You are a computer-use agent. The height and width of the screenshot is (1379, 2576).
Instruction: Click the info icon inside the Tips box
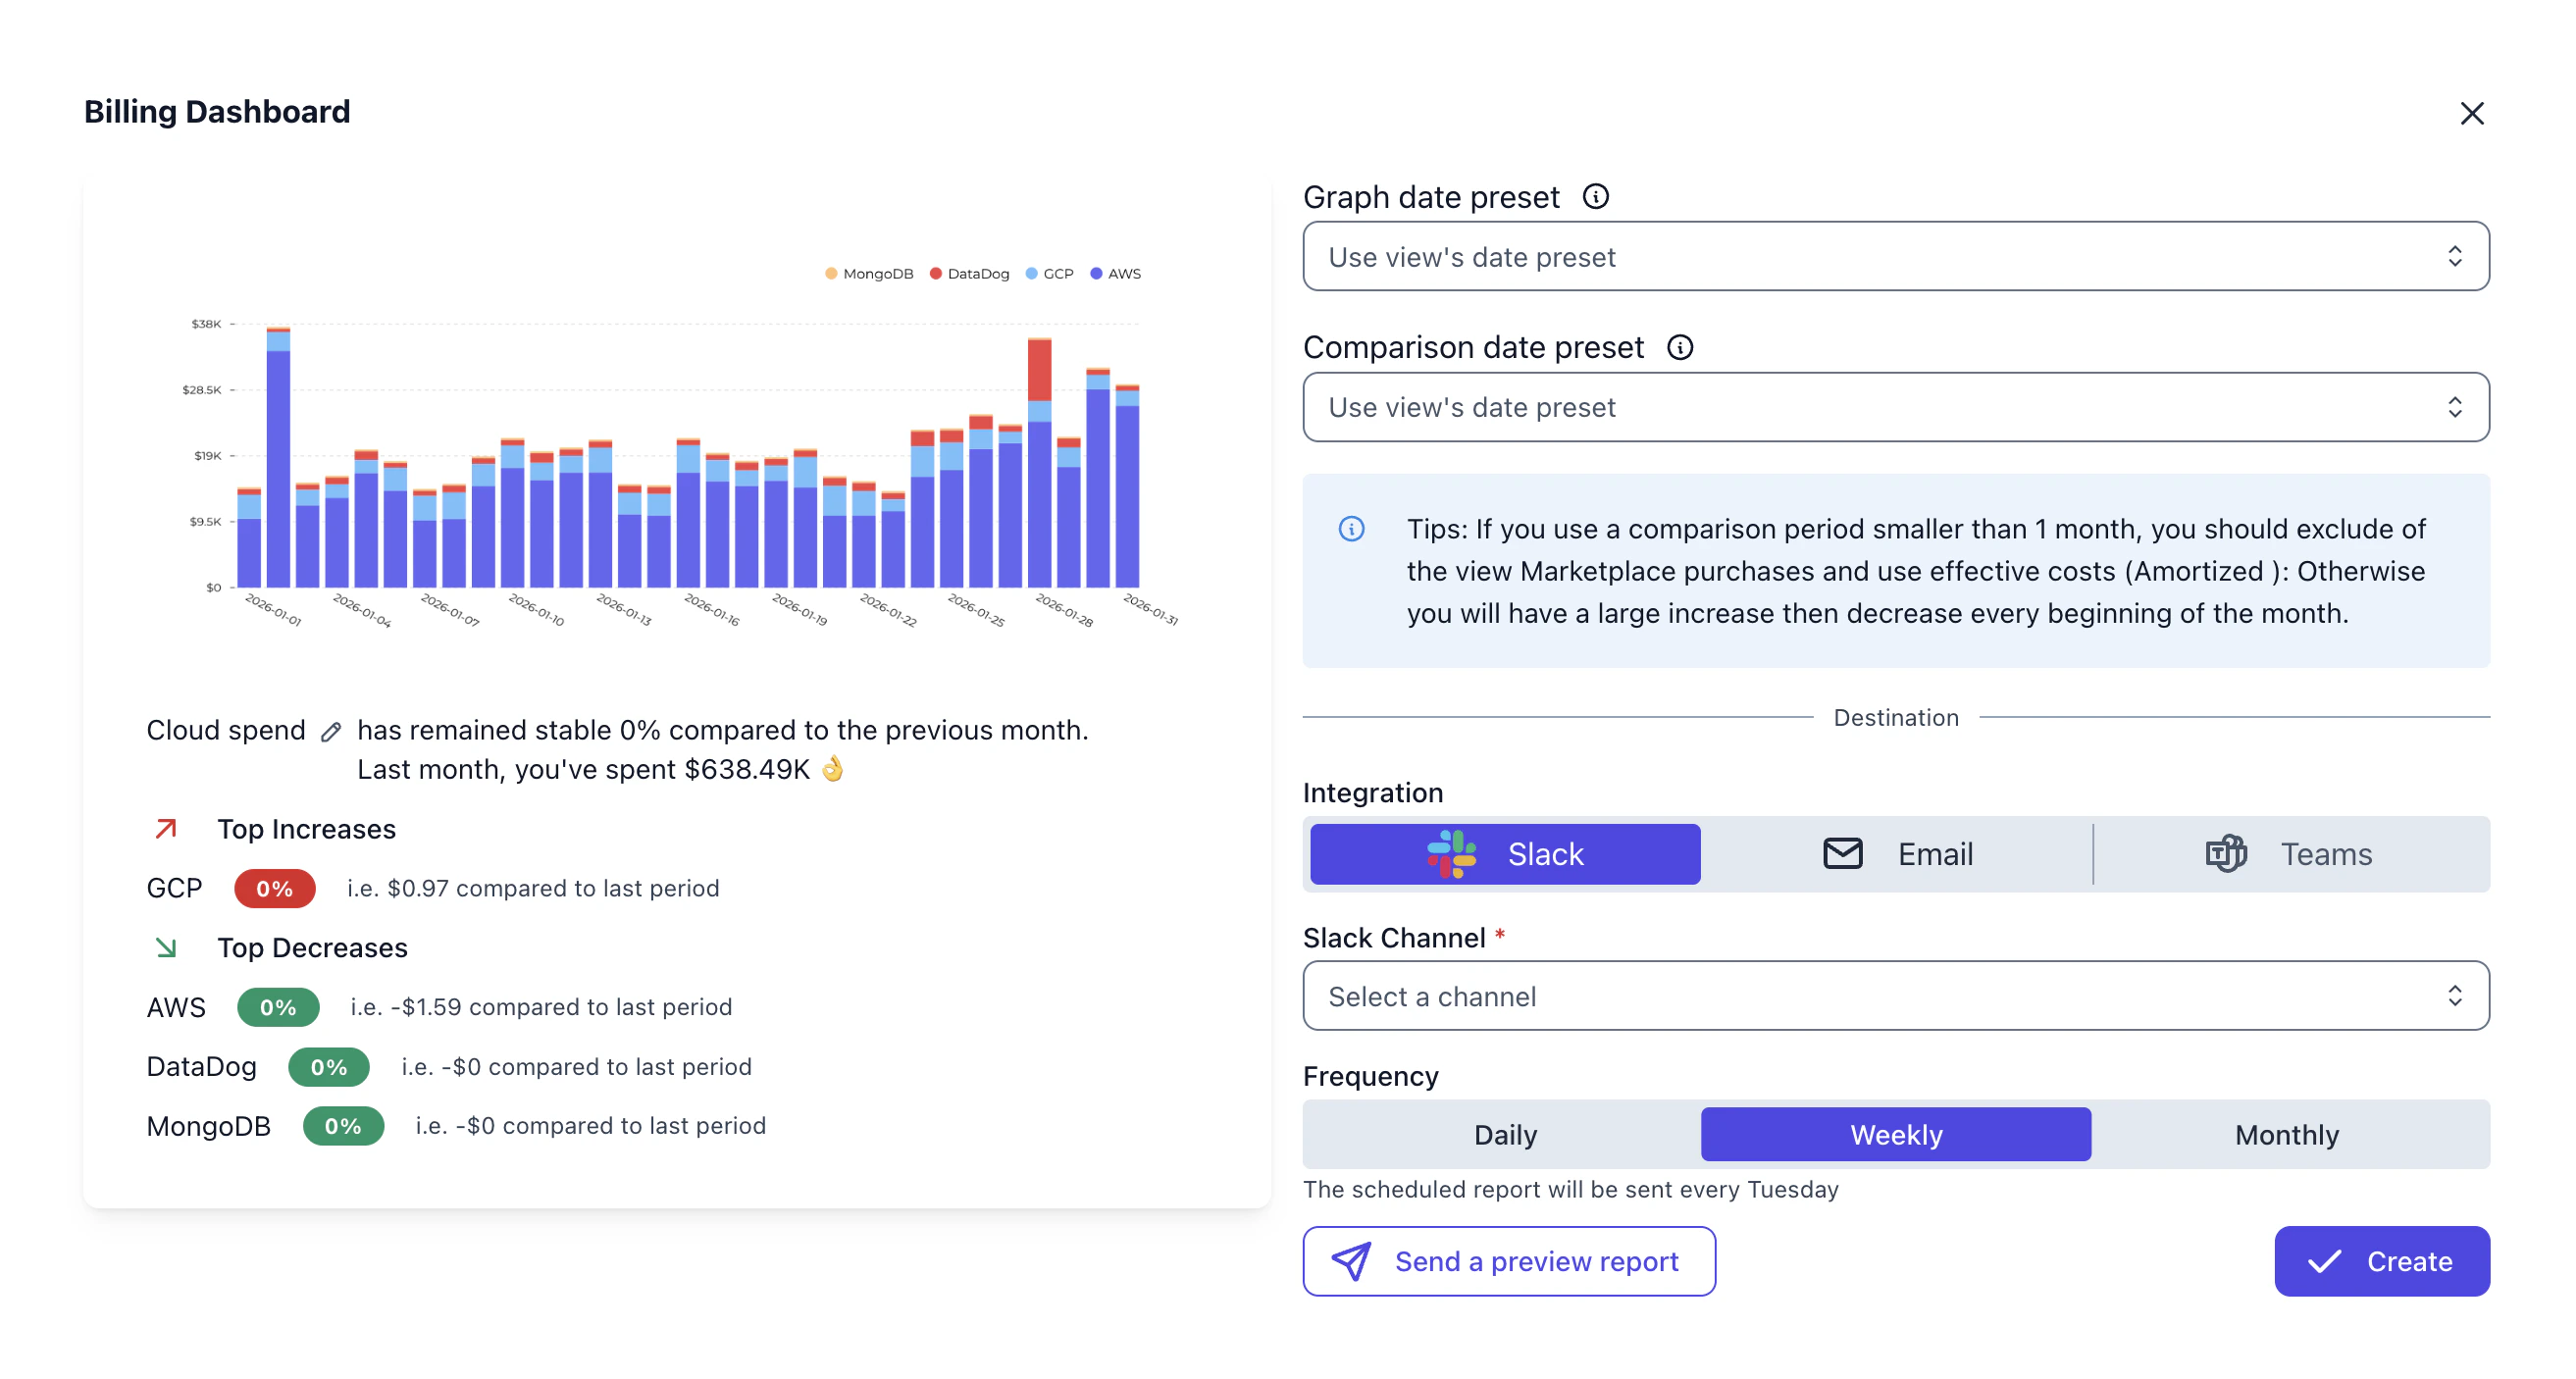tap(1351, 528)
